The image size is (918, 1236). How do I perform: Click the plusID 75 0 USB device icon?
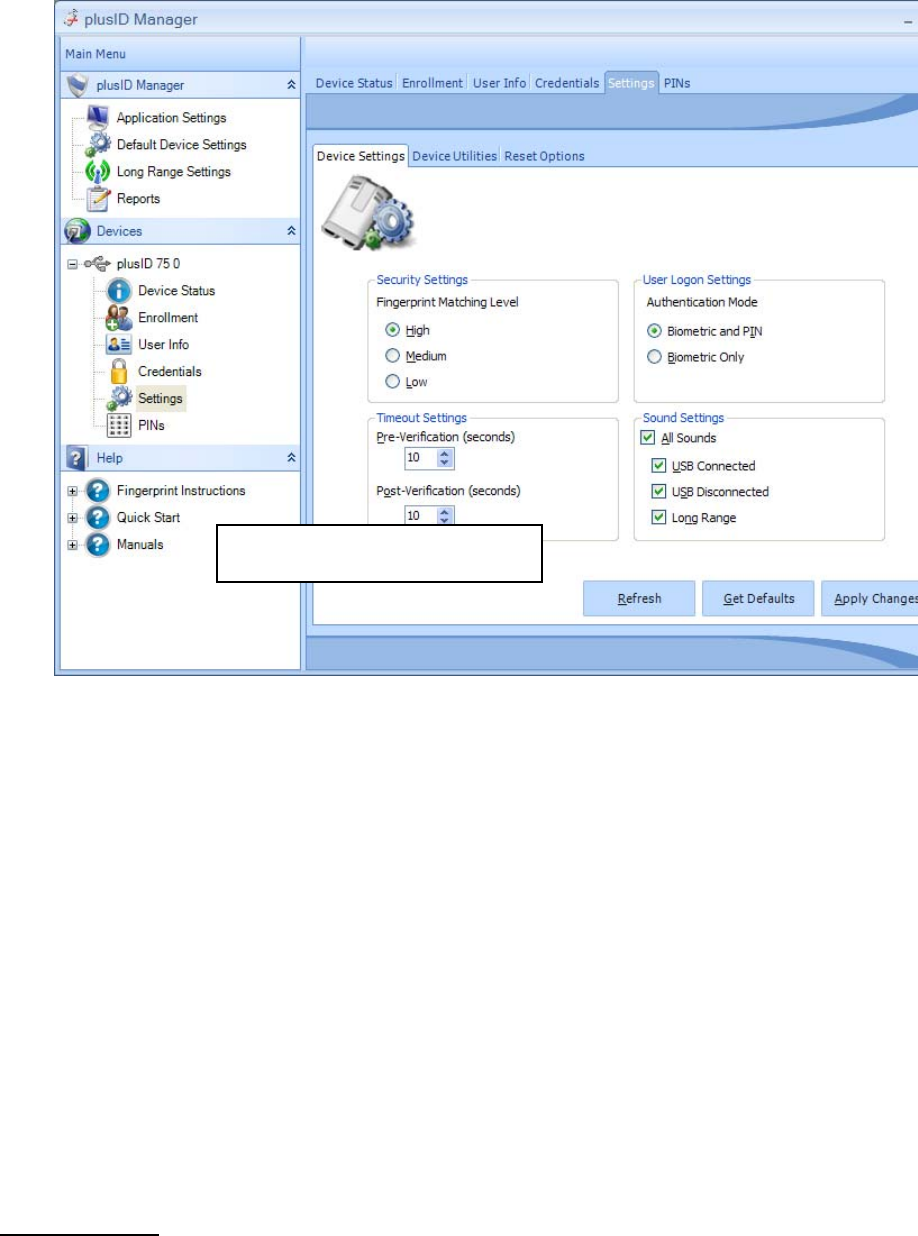pyautogui.click(x=98, y=264)
